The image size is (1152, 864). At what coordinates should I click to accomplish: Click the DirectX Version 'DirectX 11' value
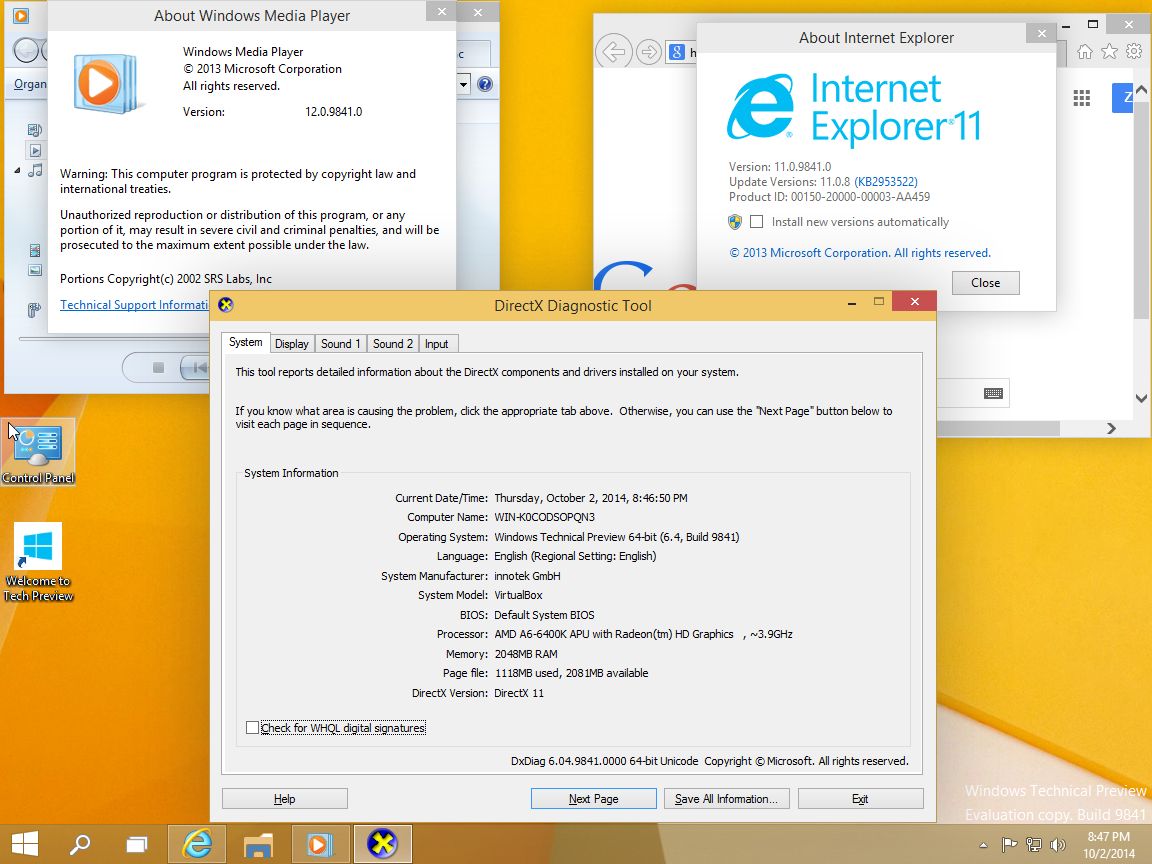coord(519,693)
